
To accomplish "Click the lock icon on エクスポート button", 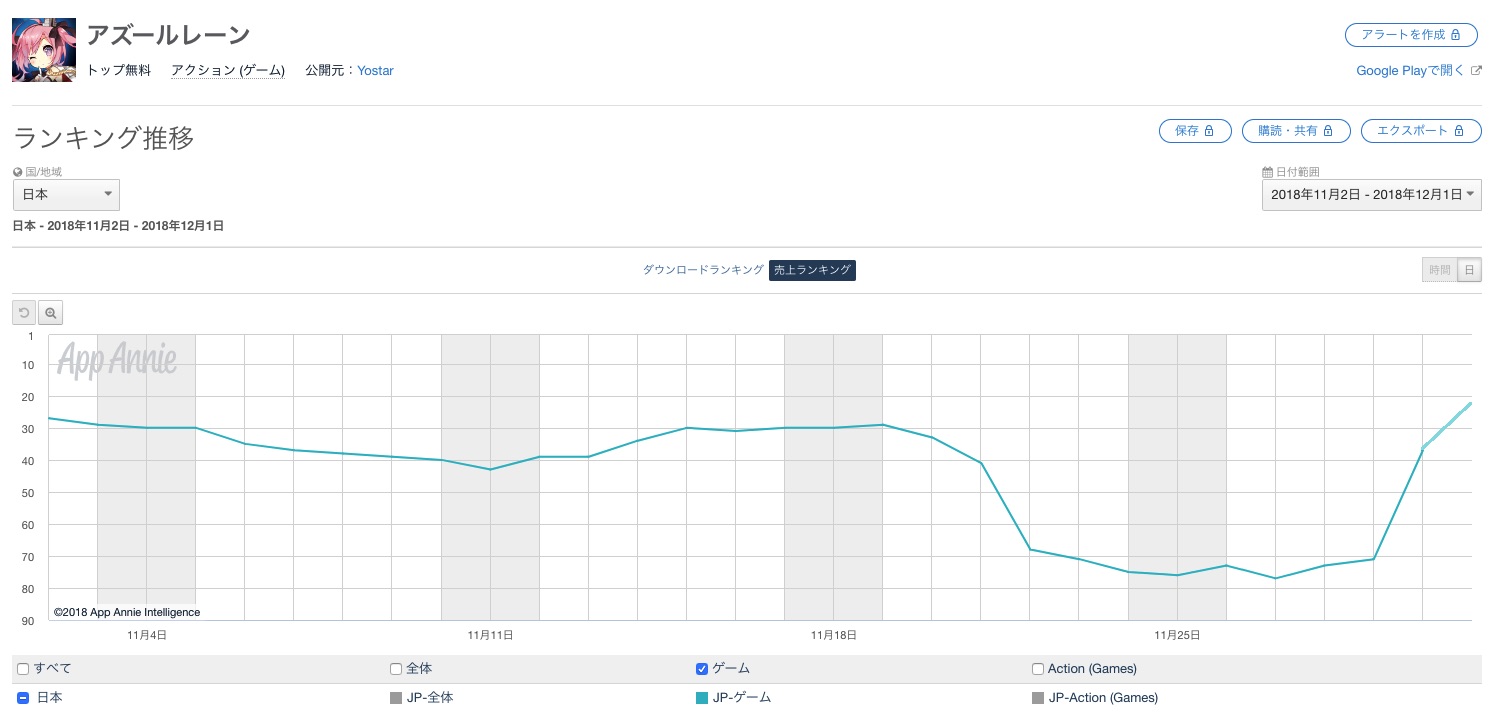I will [x=1460, y=131].
